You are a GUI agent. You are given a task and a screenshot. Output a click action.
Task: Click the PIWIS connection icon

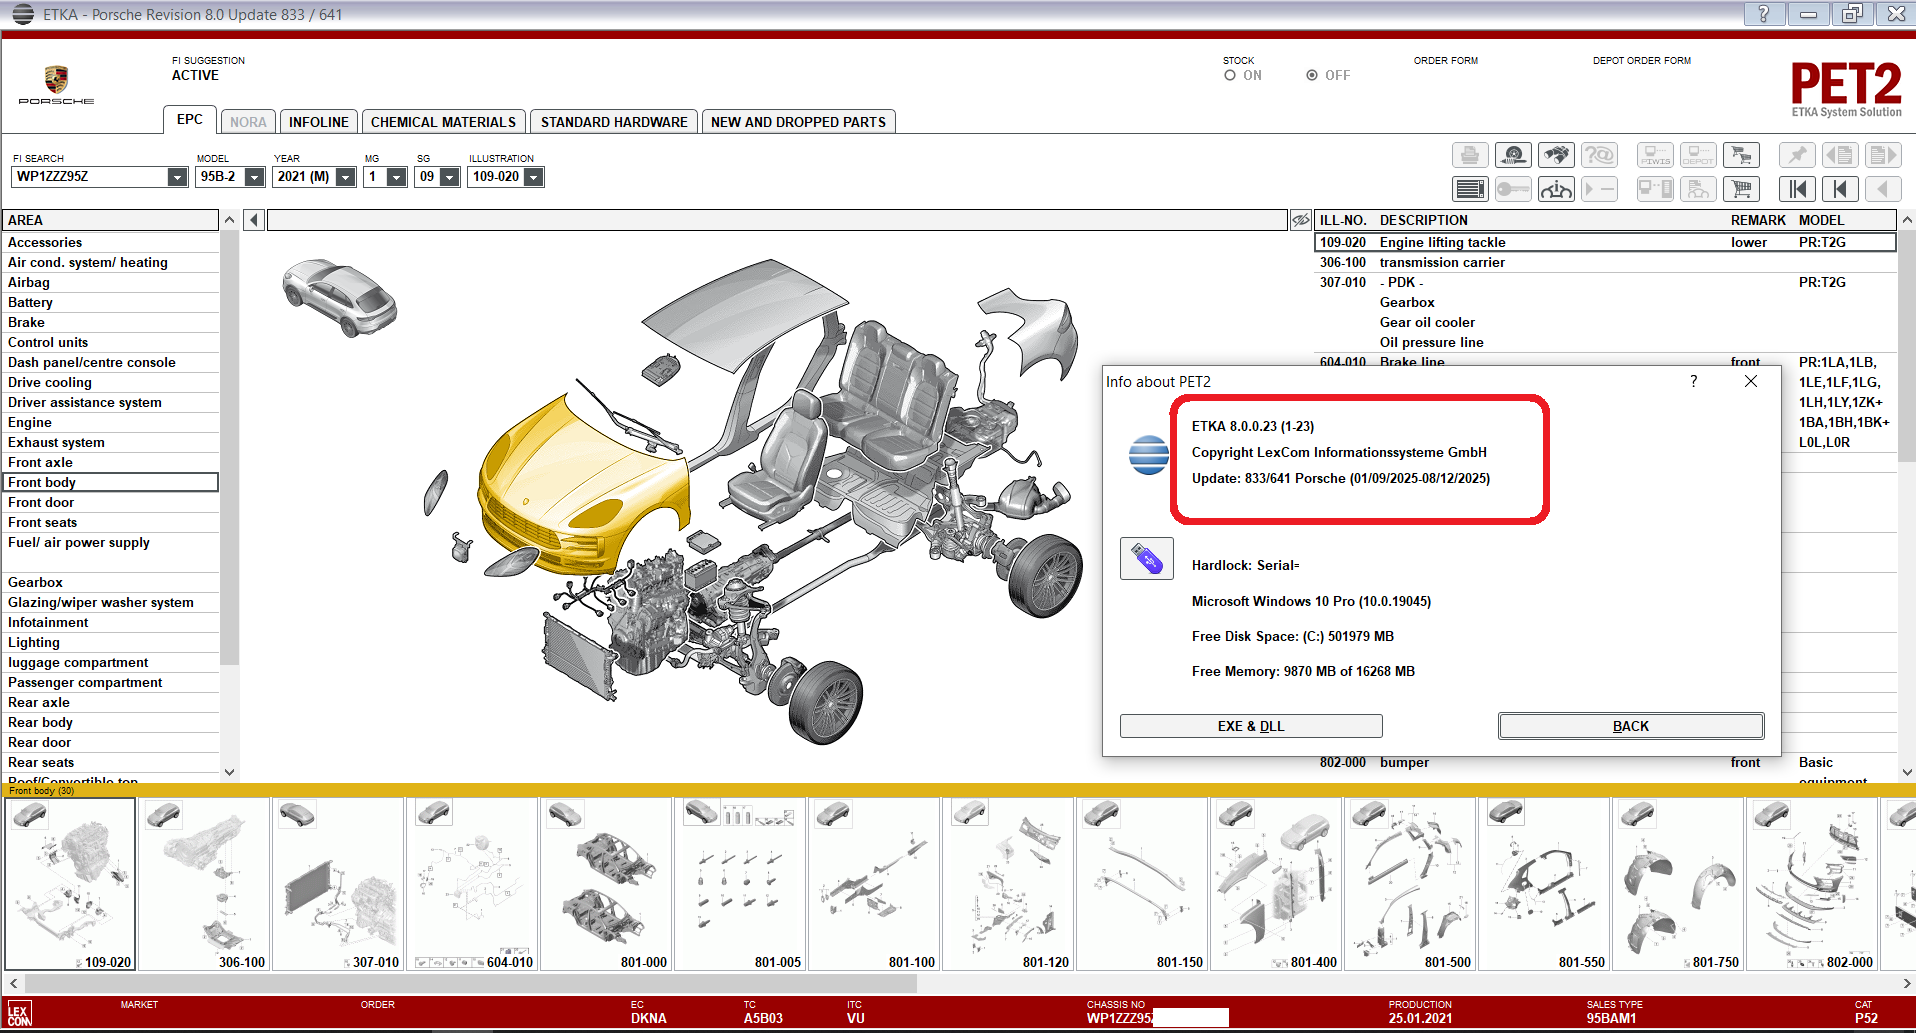[1655, 155]
